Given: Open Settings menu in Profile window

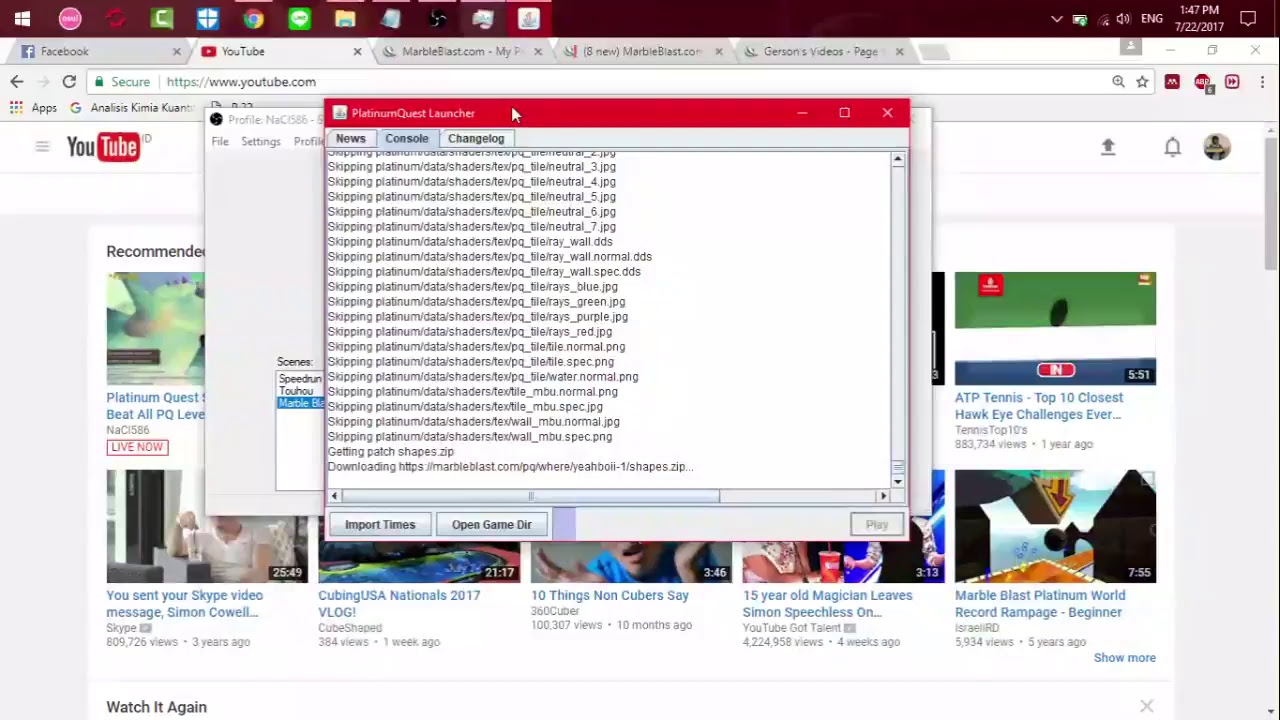Looking at the screenshot, I should tap(260, 142).
